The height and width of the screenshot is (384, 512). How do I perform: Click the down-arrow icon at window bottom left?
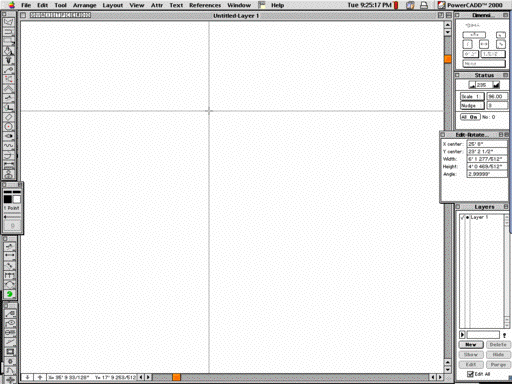[x=27, y=377]
